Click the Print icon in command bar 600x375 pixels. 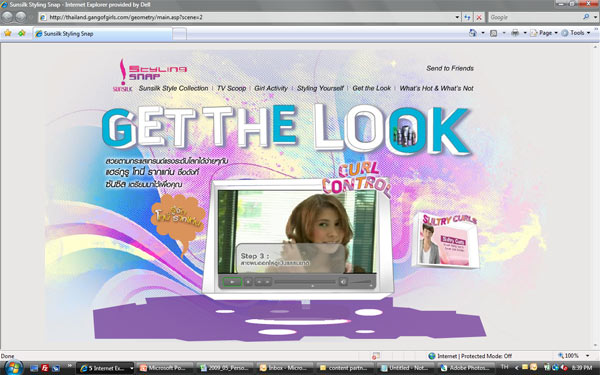[x=515, y=33]
